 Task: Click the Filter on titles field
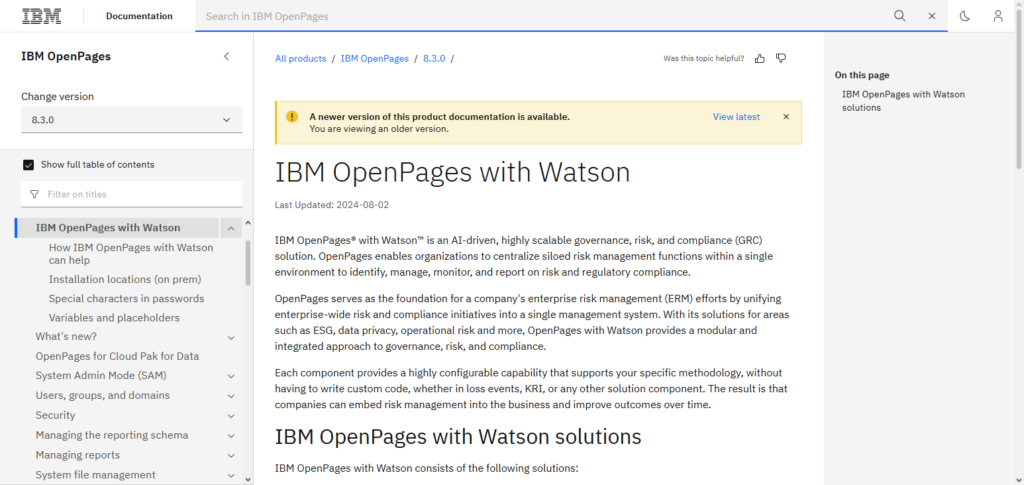[131, 195]
